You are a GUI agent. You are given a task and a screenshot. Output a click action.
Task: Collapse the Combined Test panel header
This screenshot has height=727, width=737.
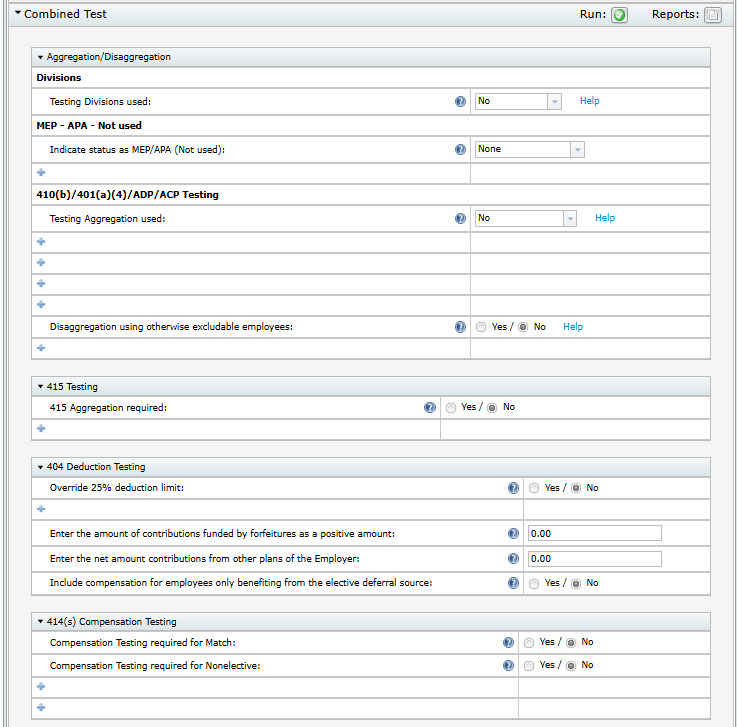point(18,14)
